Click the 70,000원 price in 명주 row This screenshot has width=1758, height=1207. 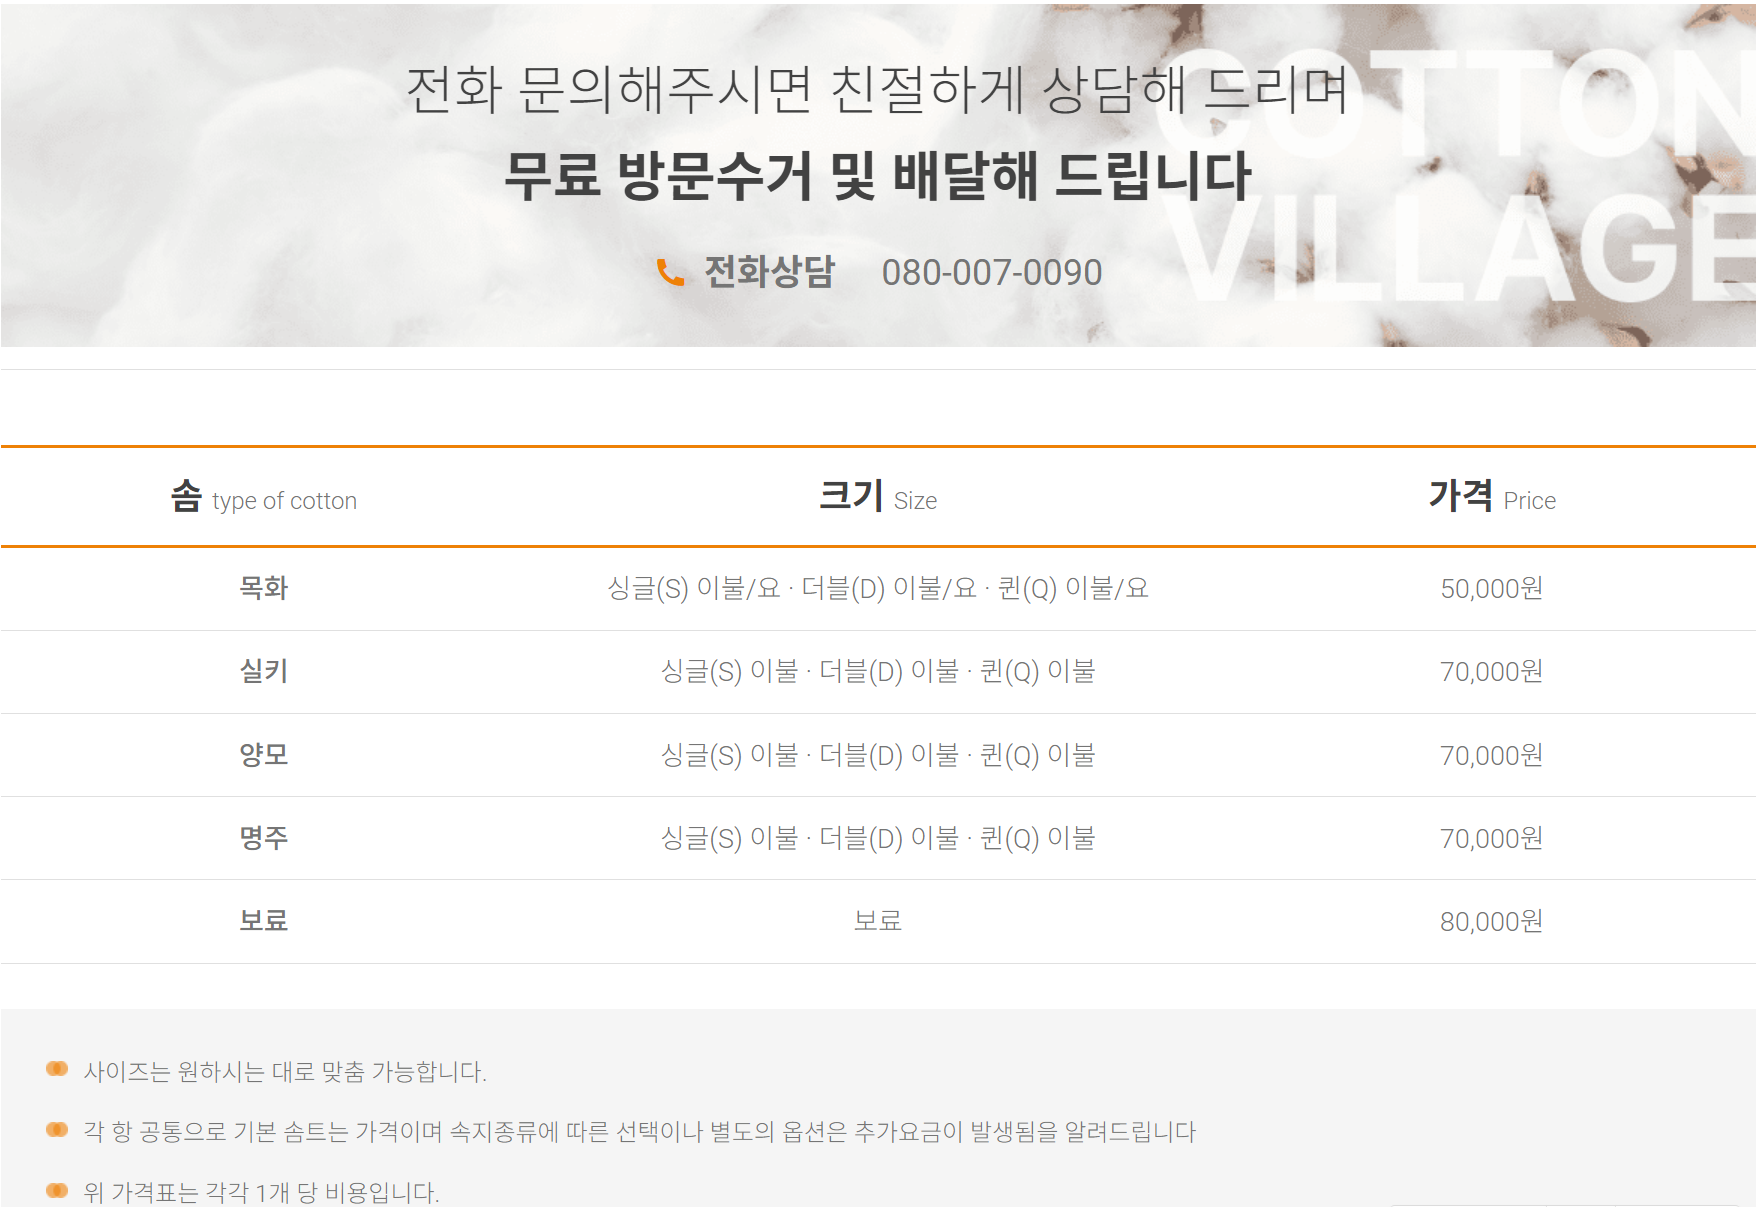[x=1492, y=838]
